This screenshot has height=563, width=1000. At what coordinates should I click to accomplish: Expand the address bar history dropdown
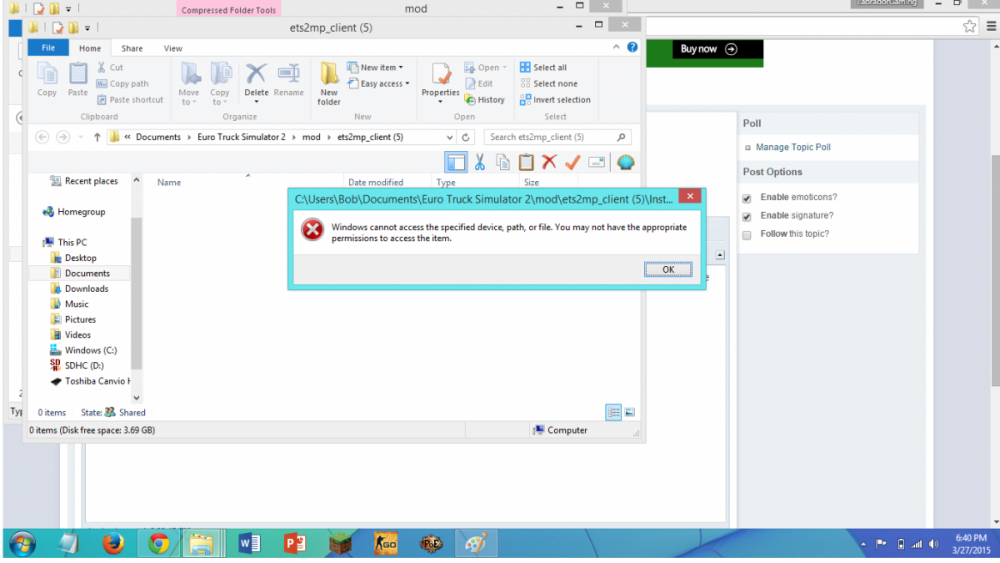452,137
